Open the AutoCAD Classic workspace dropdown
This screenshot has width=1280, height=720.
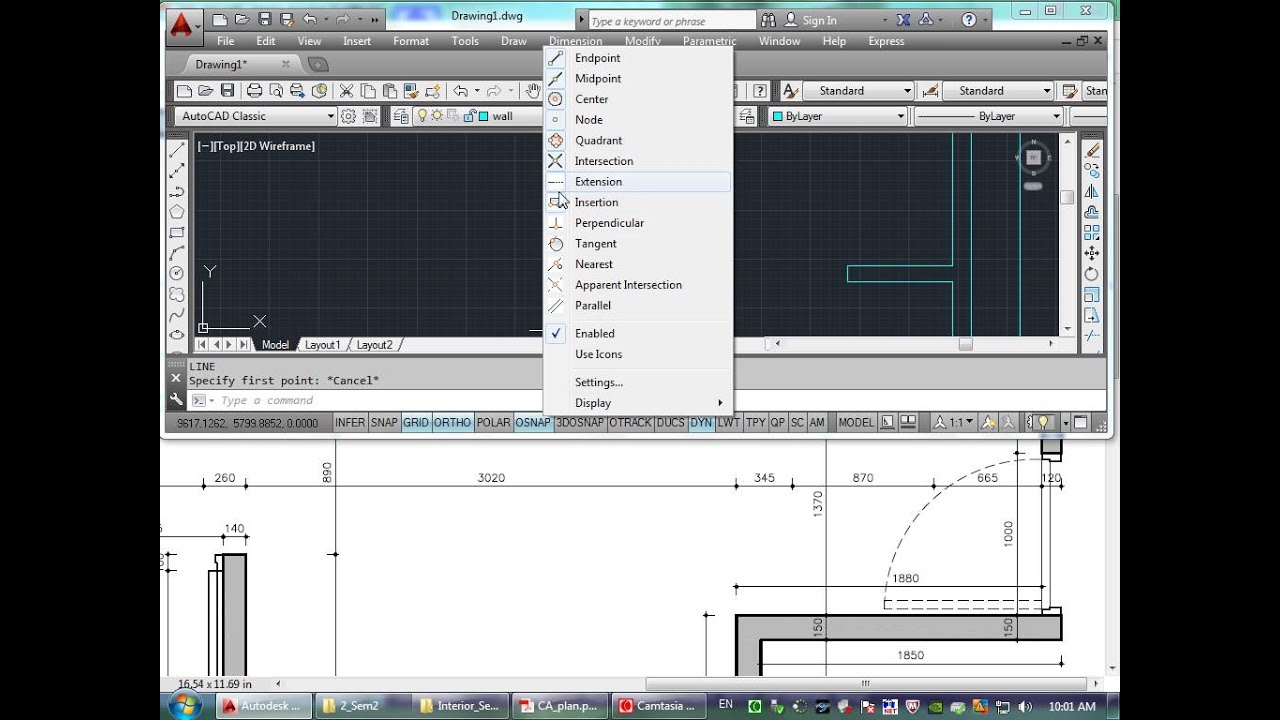coord(256,116)
